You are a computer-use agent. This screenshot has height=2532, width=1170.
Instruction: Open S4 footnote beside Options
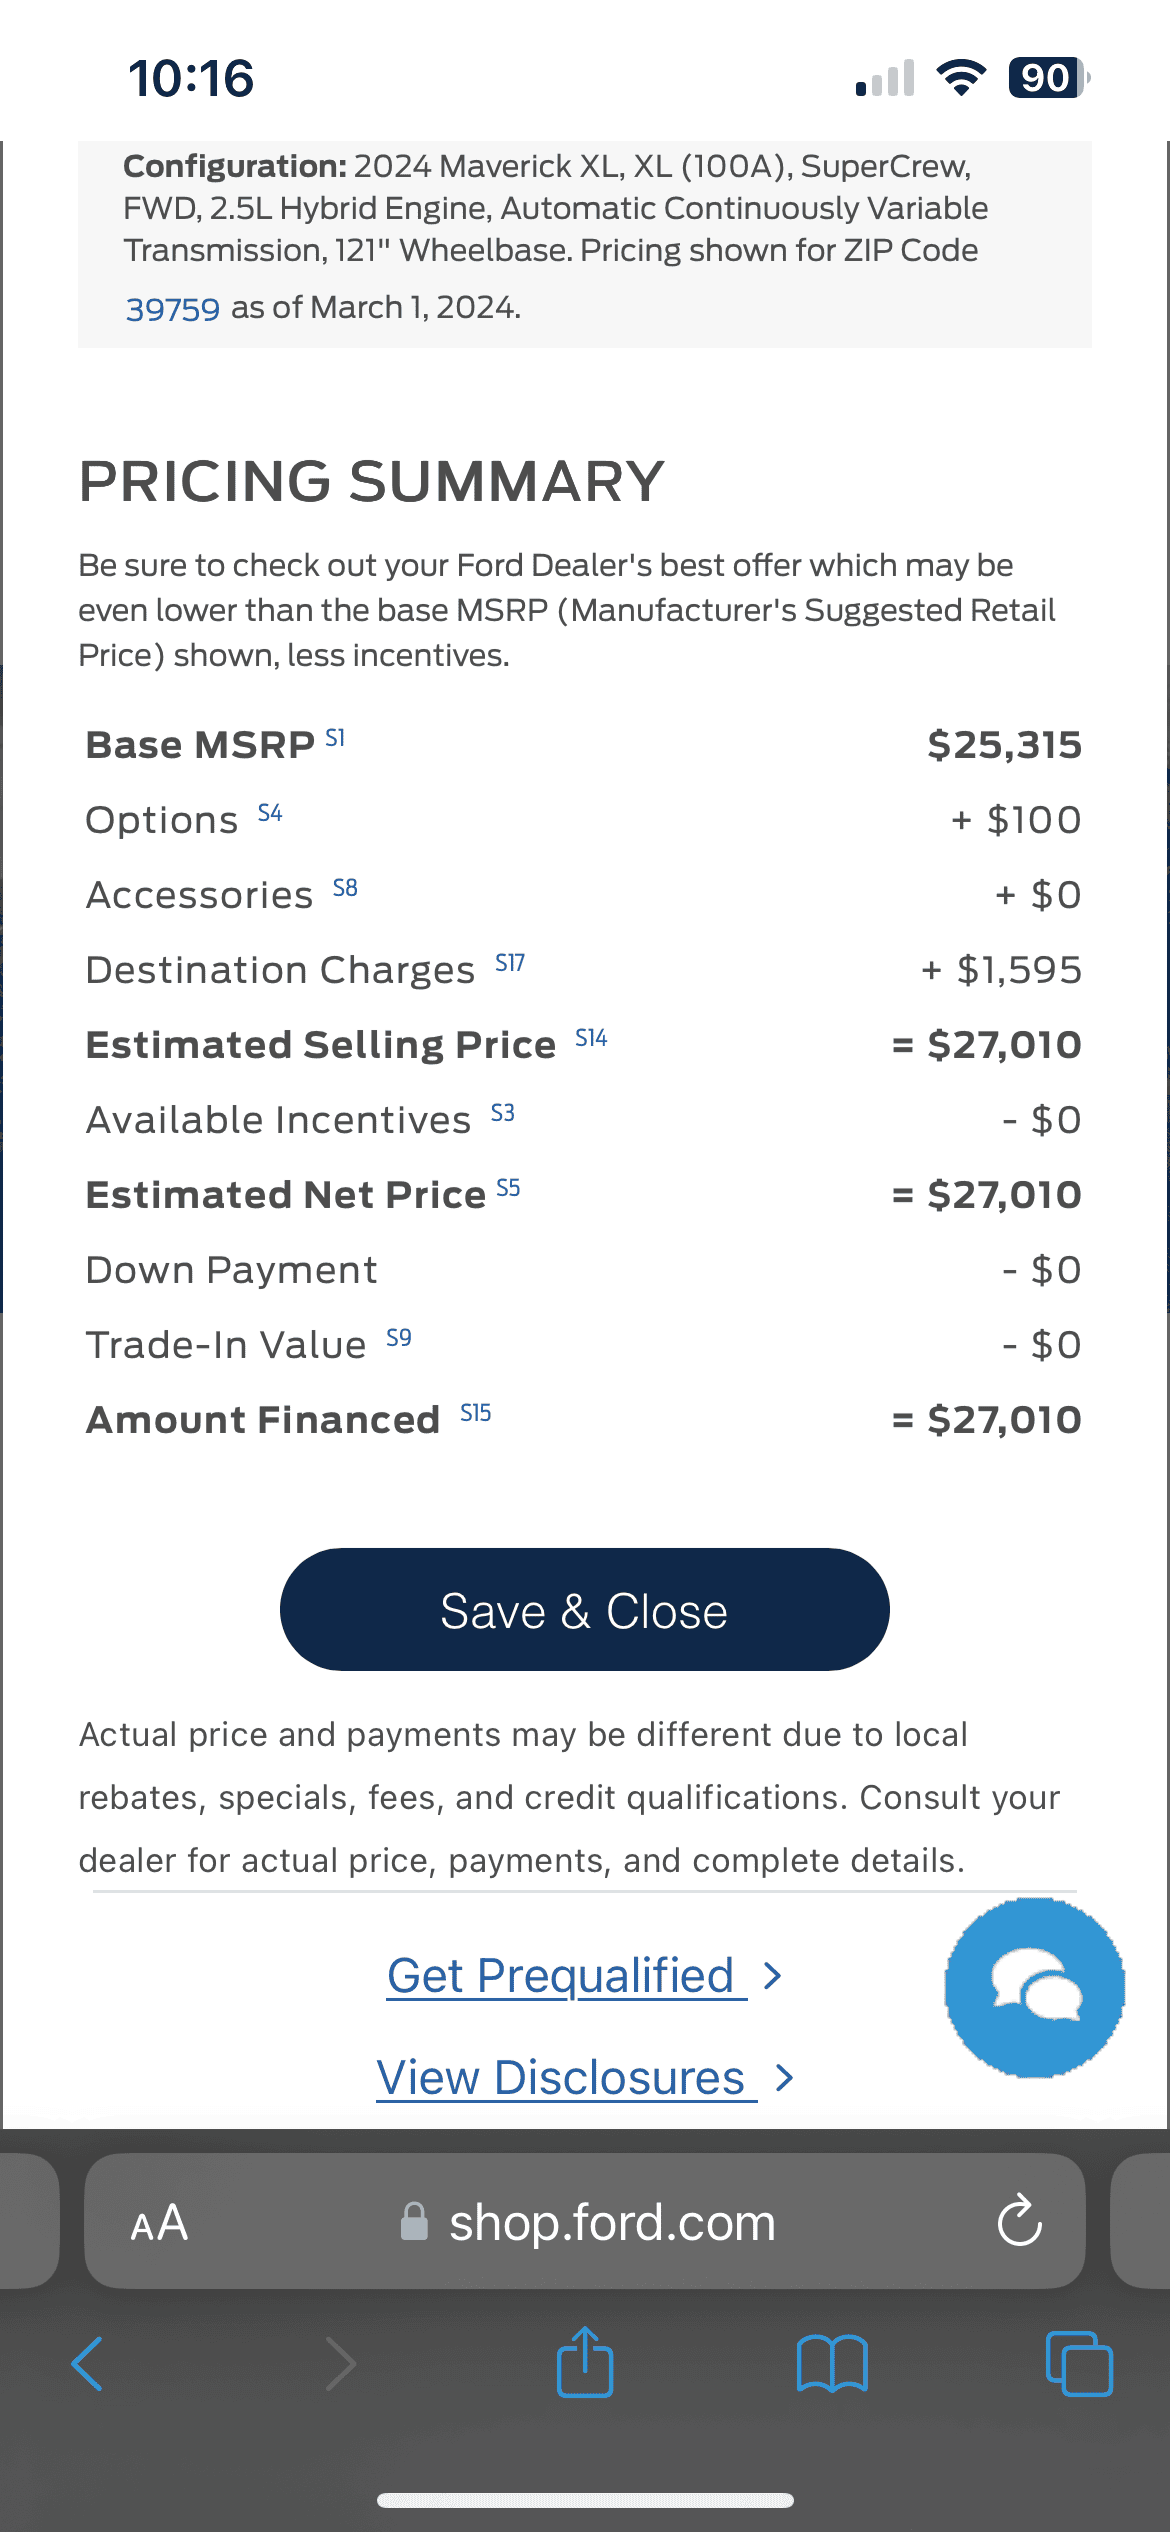270,814
